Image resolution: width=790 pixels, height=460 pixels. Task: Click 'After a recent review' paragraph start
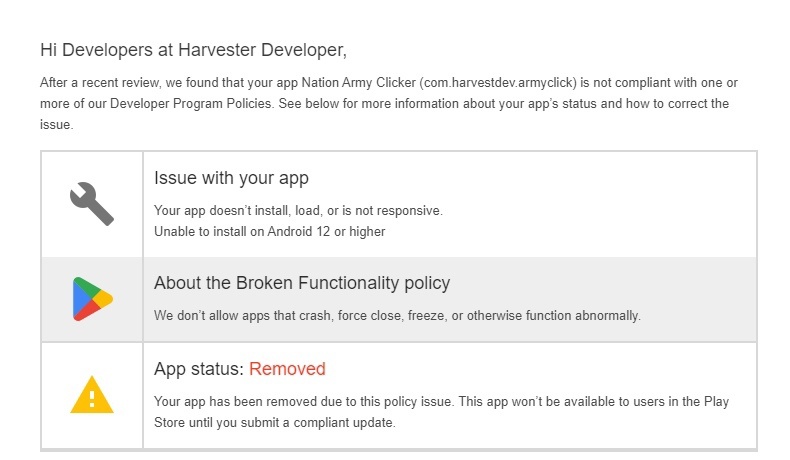pyautogui.click(x=100, y=83)
